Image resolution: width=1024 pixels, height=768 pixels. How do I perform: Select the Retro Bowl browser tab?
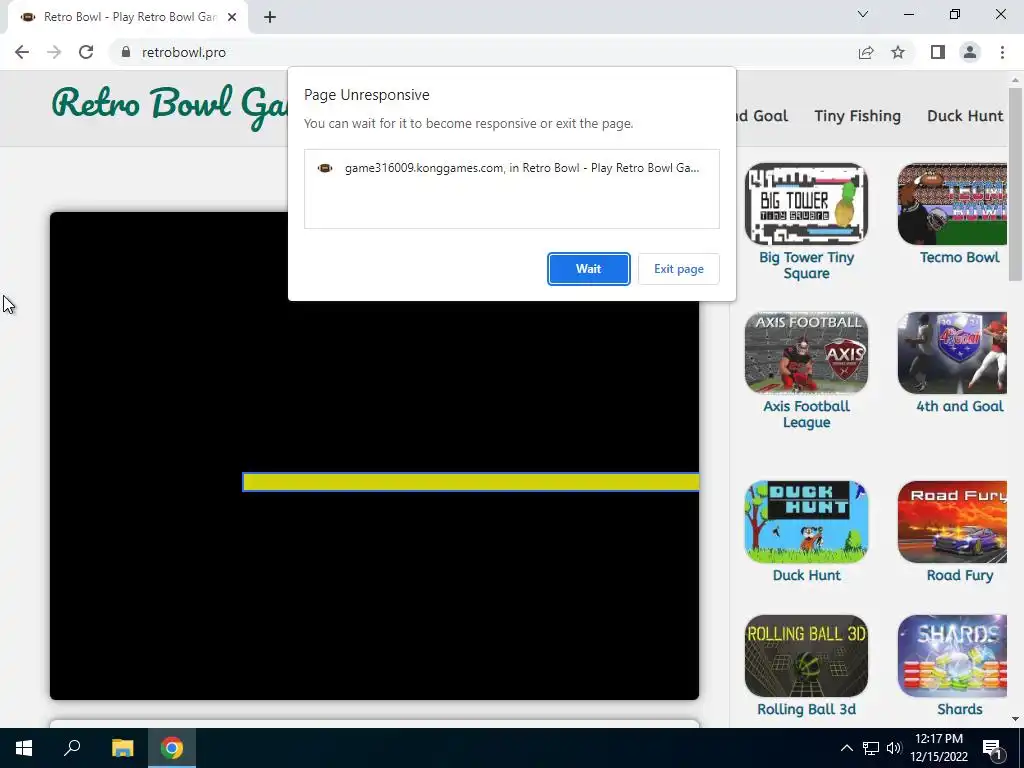[127, 17]
